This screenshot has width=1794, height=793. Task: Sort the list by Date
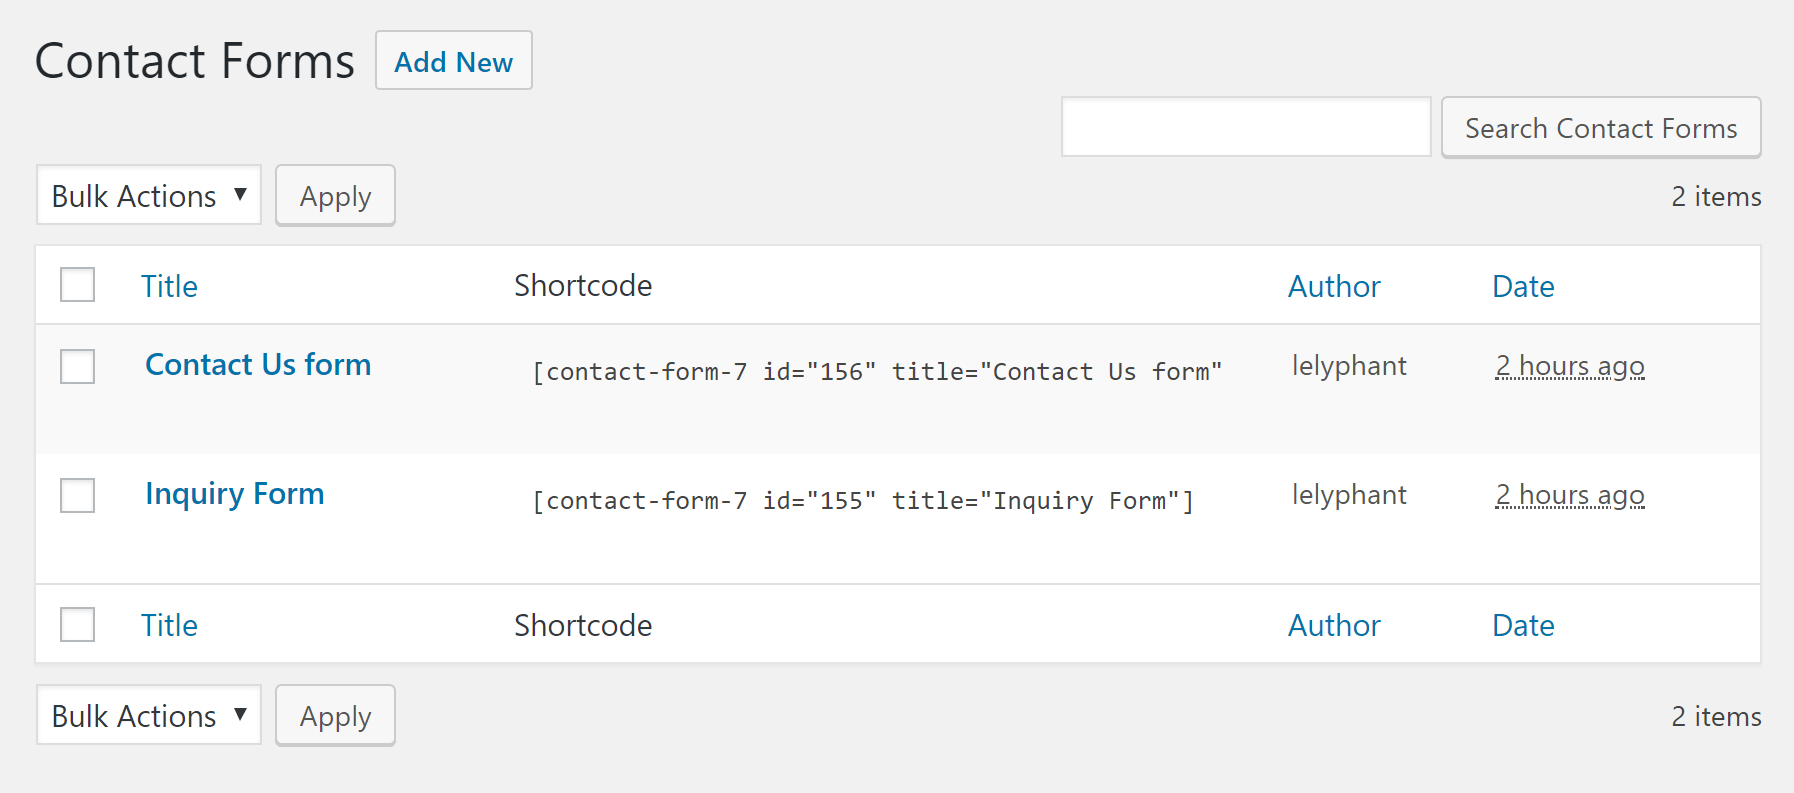click(x=1523, y=286)
